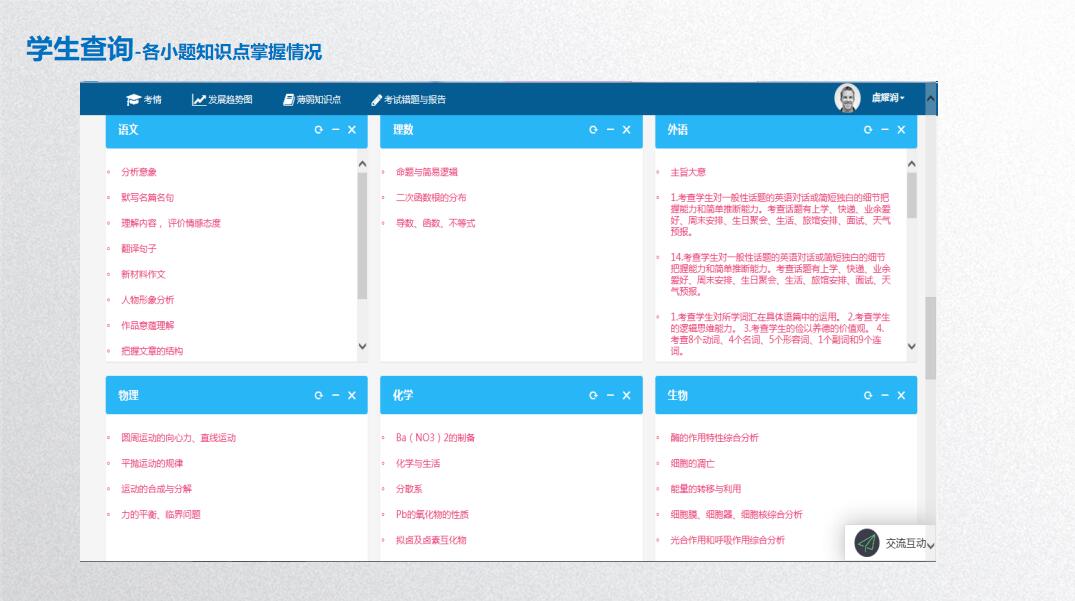Refresh the 物理 panel
Image resolution: width=1075 pixels, height=601 pixels.
pos(319,395)
